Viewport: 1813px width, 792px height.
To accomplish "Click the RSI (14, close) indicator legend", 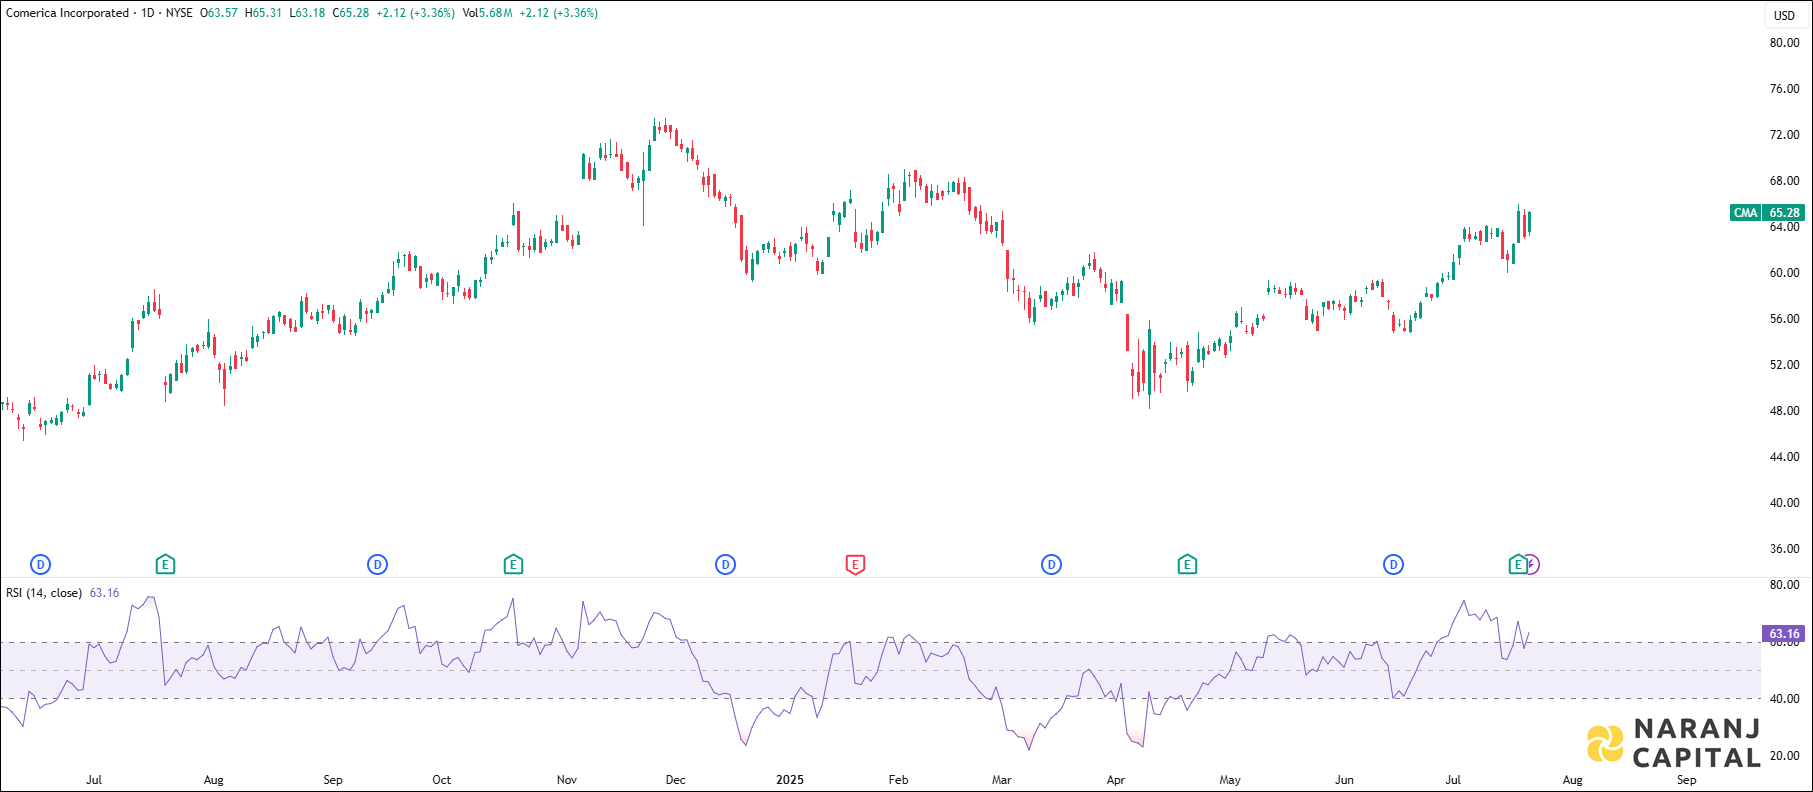I will (x=44, y=593).
